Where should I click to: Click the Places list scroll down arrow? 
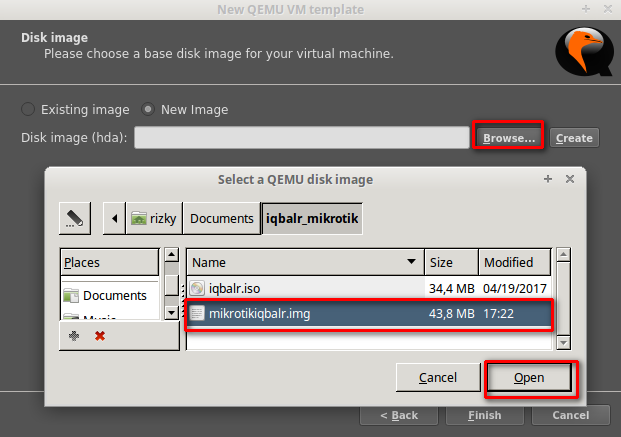pyautogui.click(x=171, y=313)
